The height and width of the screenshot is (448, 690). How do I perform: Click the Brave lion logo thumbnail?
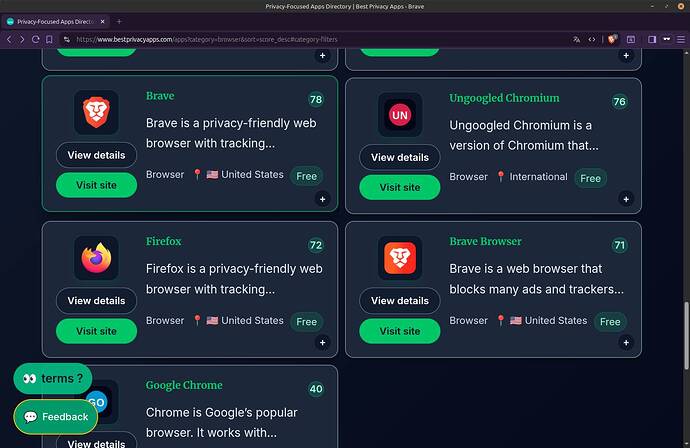point(96,112)
